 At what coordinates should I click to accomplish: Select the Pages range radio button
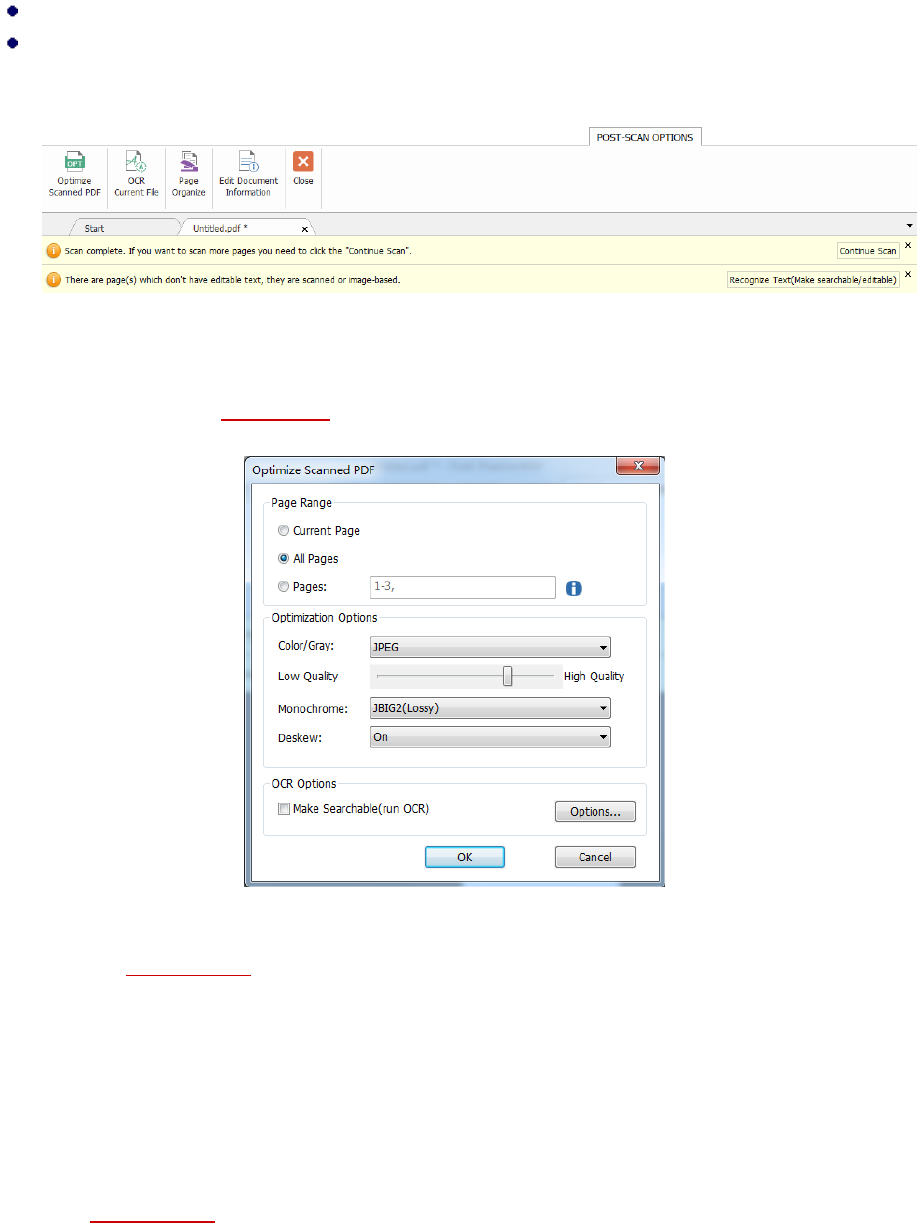284,587
